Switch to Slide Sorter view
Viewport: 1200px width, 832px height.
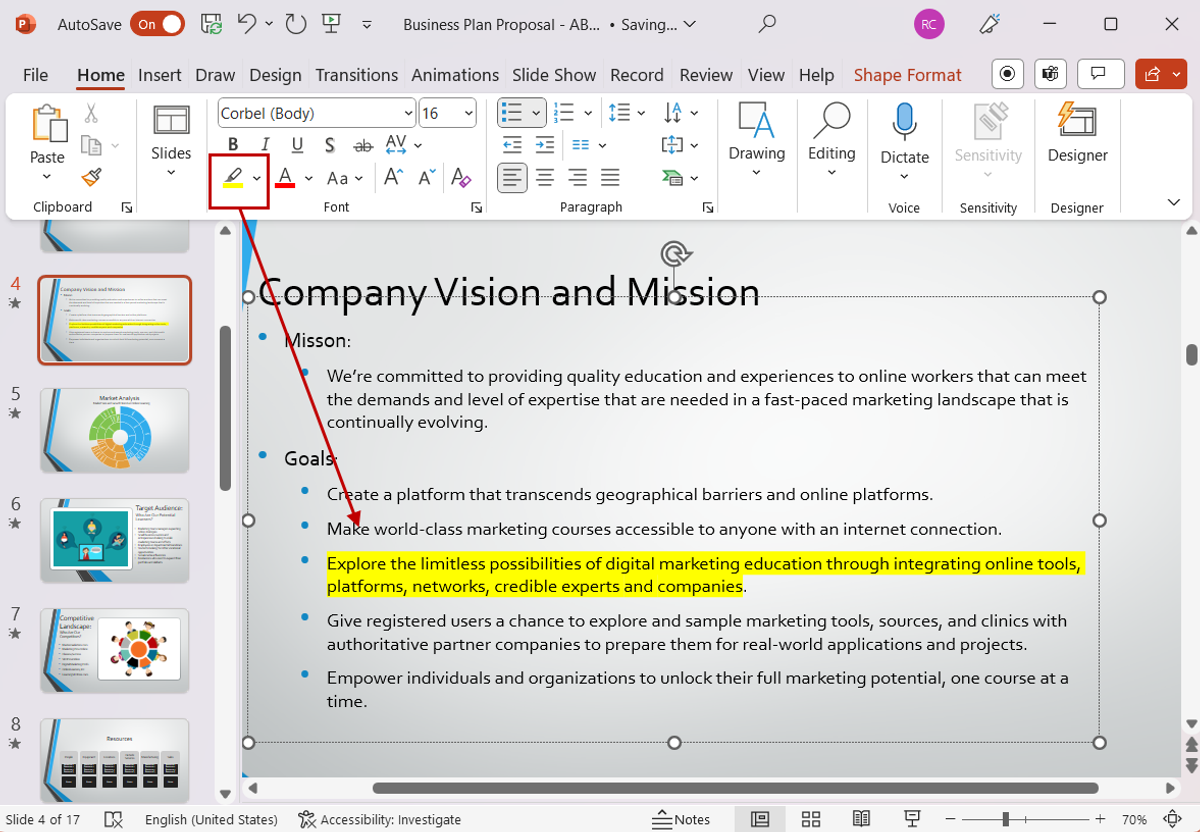[809, 819]
